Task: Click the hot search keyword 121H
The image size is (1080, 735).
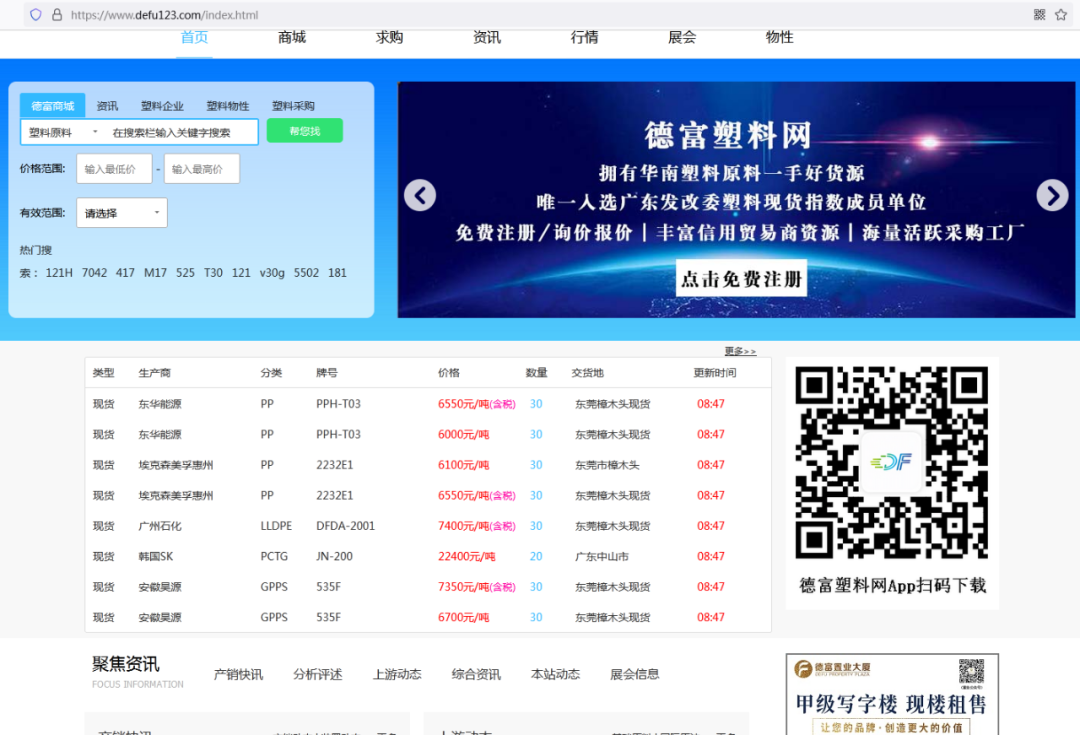Action: (60, 272)
